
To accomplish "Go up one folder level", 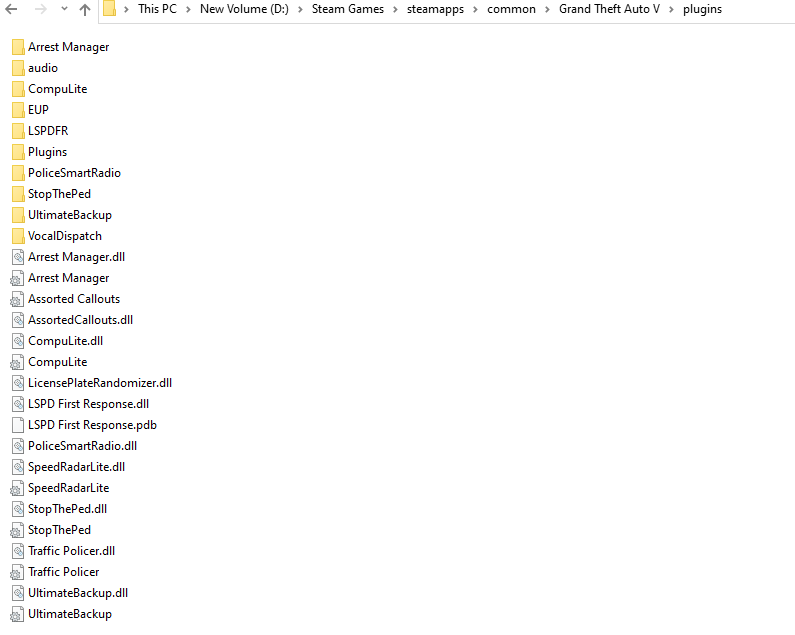I will [x=85, y=9].
